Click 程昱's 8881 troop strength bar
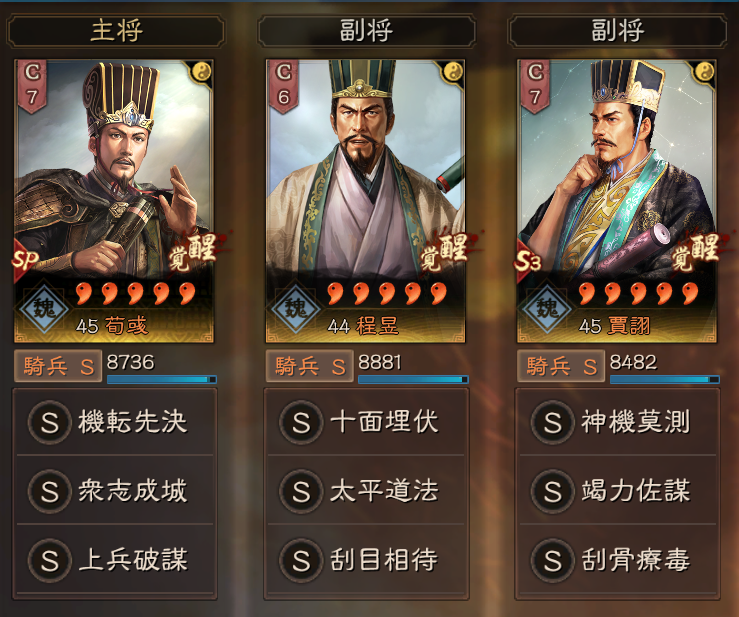 point(413,379)
